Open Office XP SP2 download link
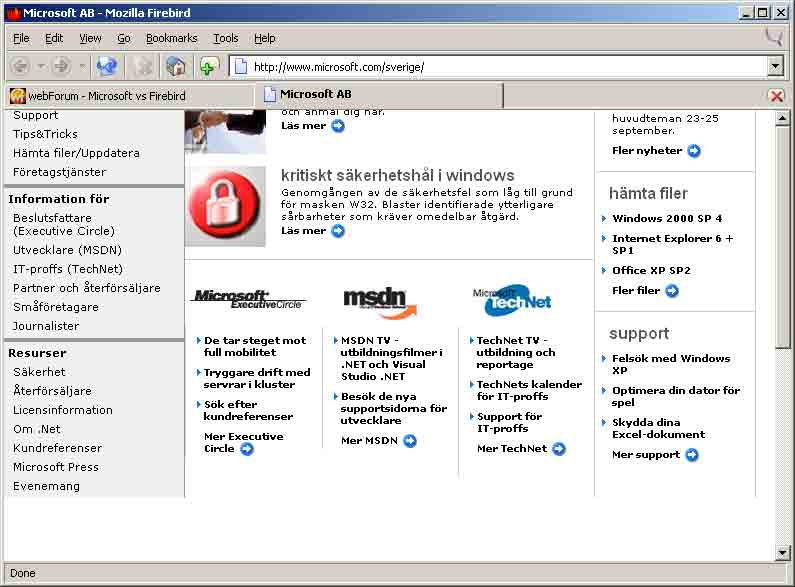Image resolution: width=795 pixels, height=587 pixels. [652, 271]
